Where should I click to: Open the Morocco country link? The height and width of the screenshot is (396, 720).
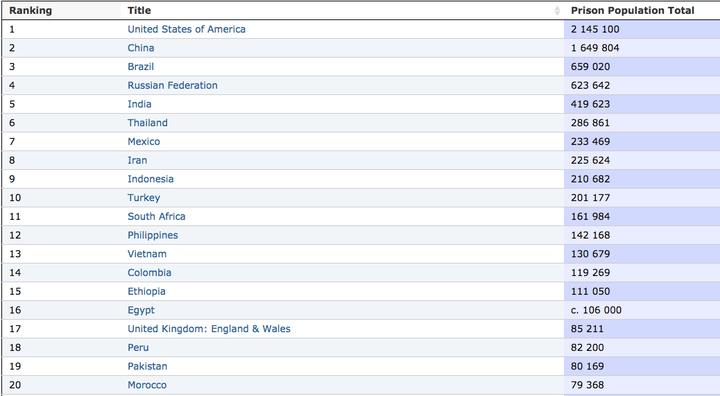point(147,385)
